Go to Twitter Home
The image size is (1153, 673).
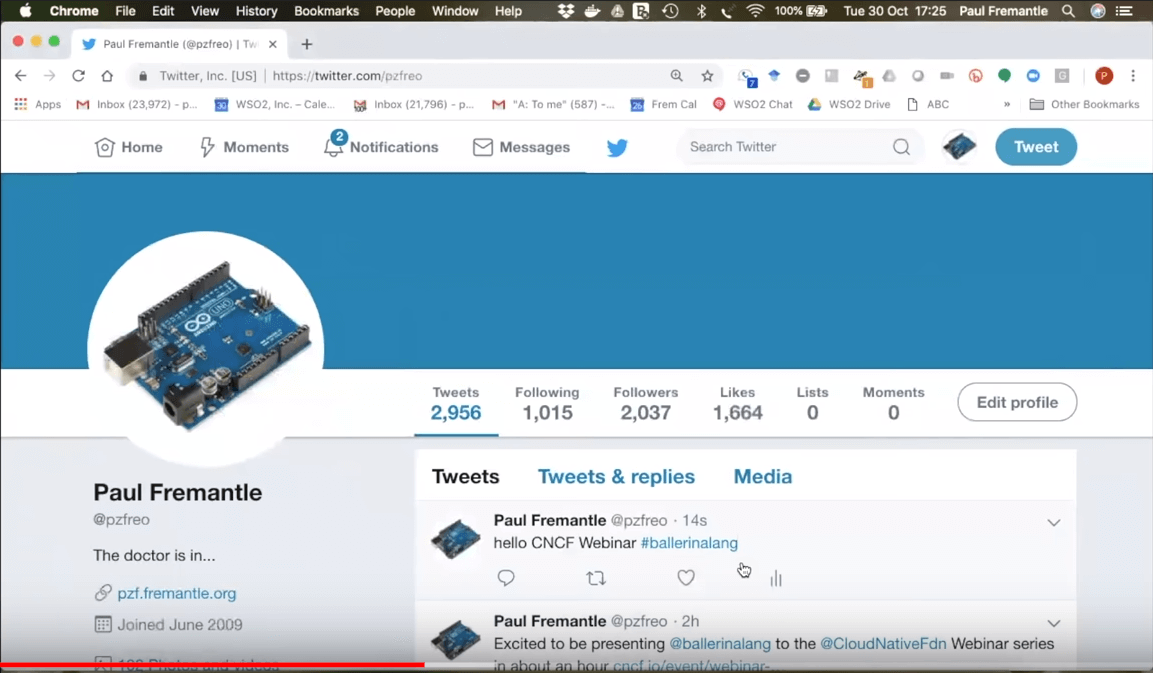[129, 147]
